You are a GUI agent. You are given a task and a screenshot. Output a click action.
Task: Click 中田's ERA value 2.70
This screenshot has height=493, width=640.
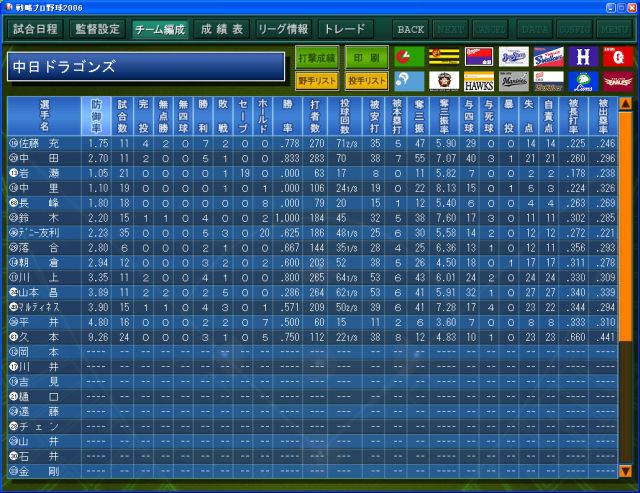98,158
